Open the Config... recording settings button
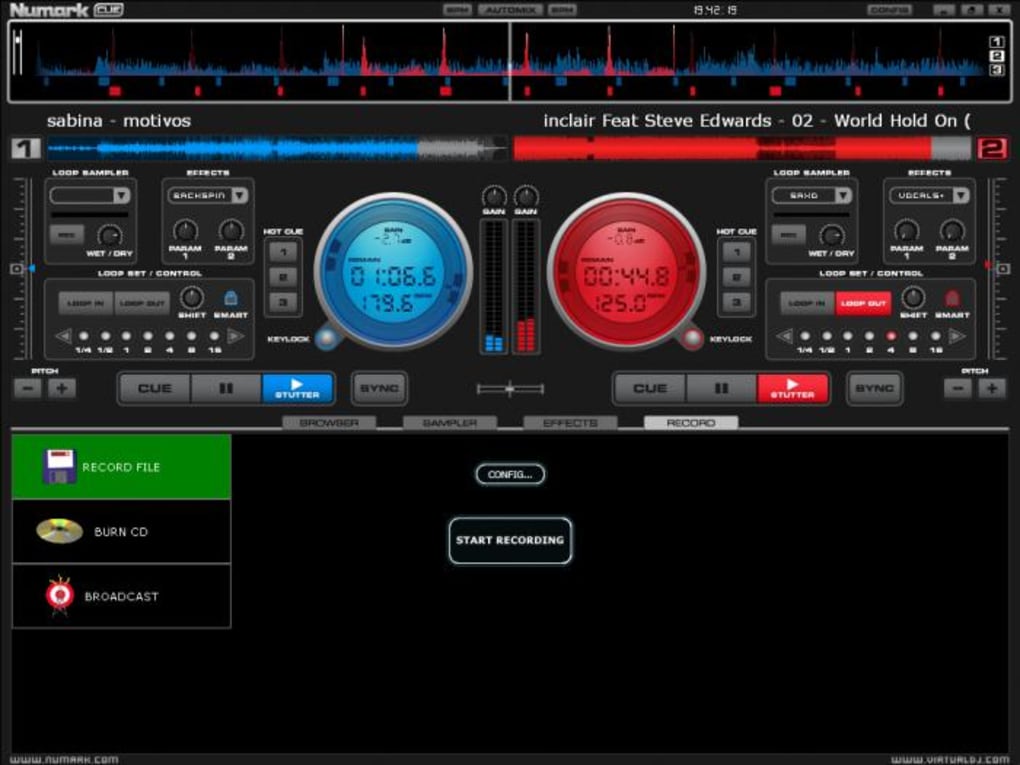The height and width of the screenshot is (765, 1020). tap(510, 474)
